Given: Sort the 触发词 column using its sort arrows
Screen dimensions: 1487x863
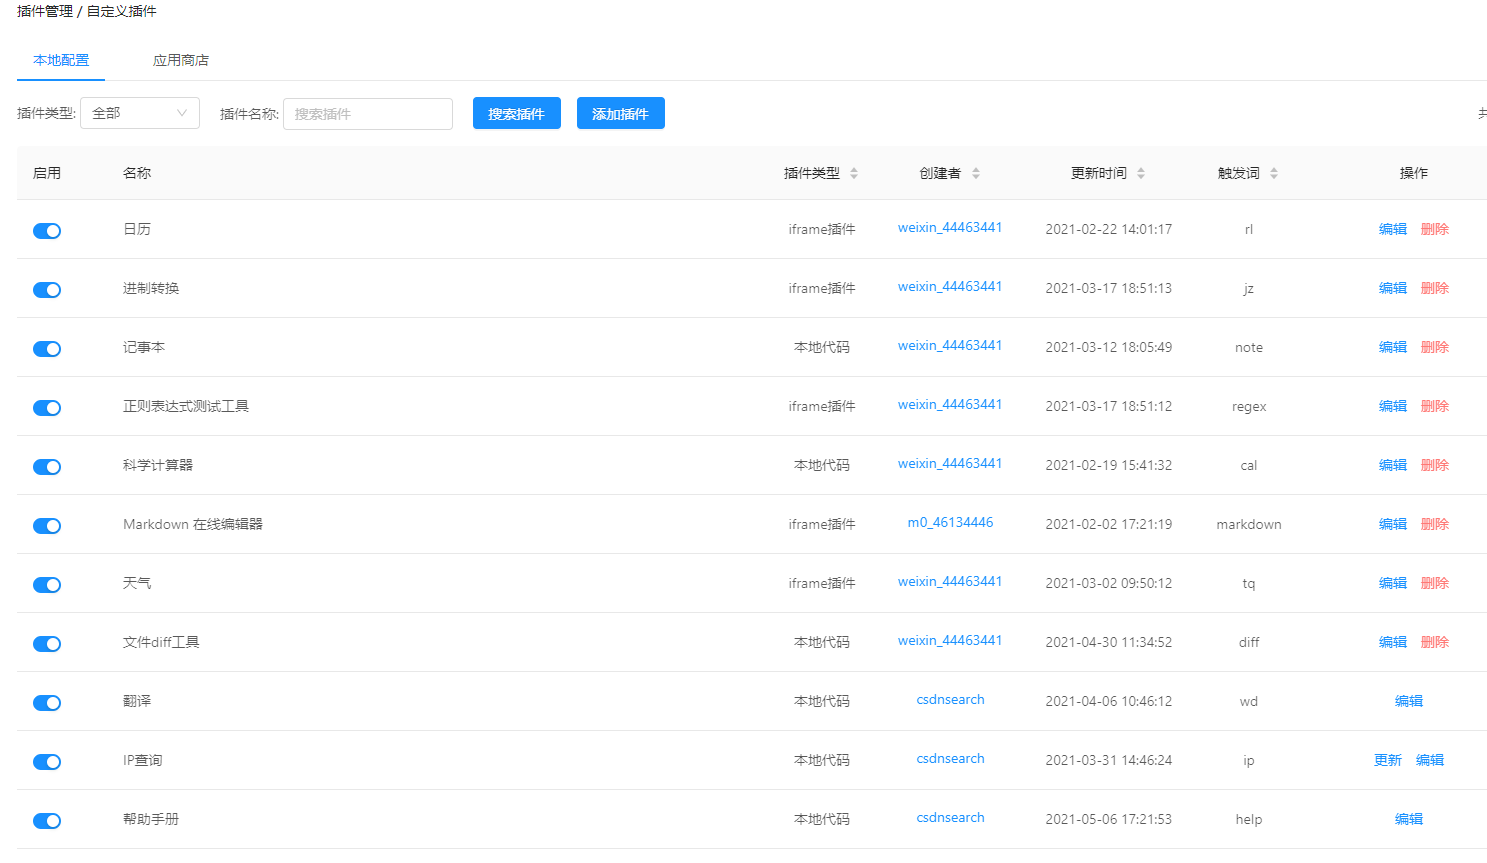Looking at the screenshot, I should (1274, 172).
